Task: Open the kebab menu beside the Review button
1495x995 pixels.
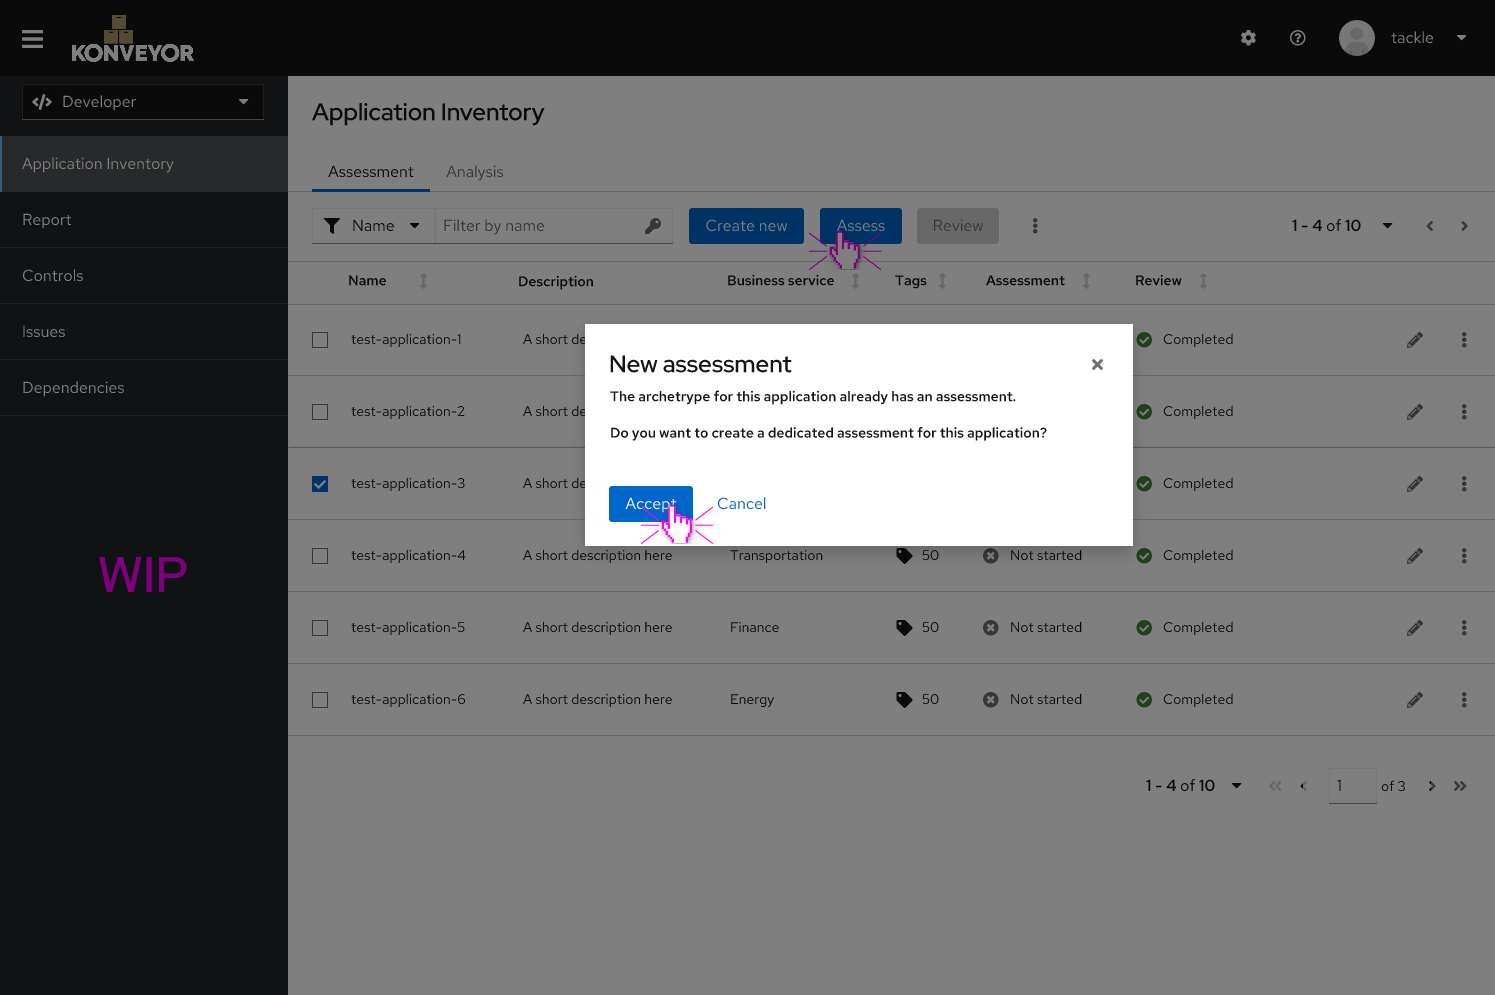Action: tap(1035, 225)
